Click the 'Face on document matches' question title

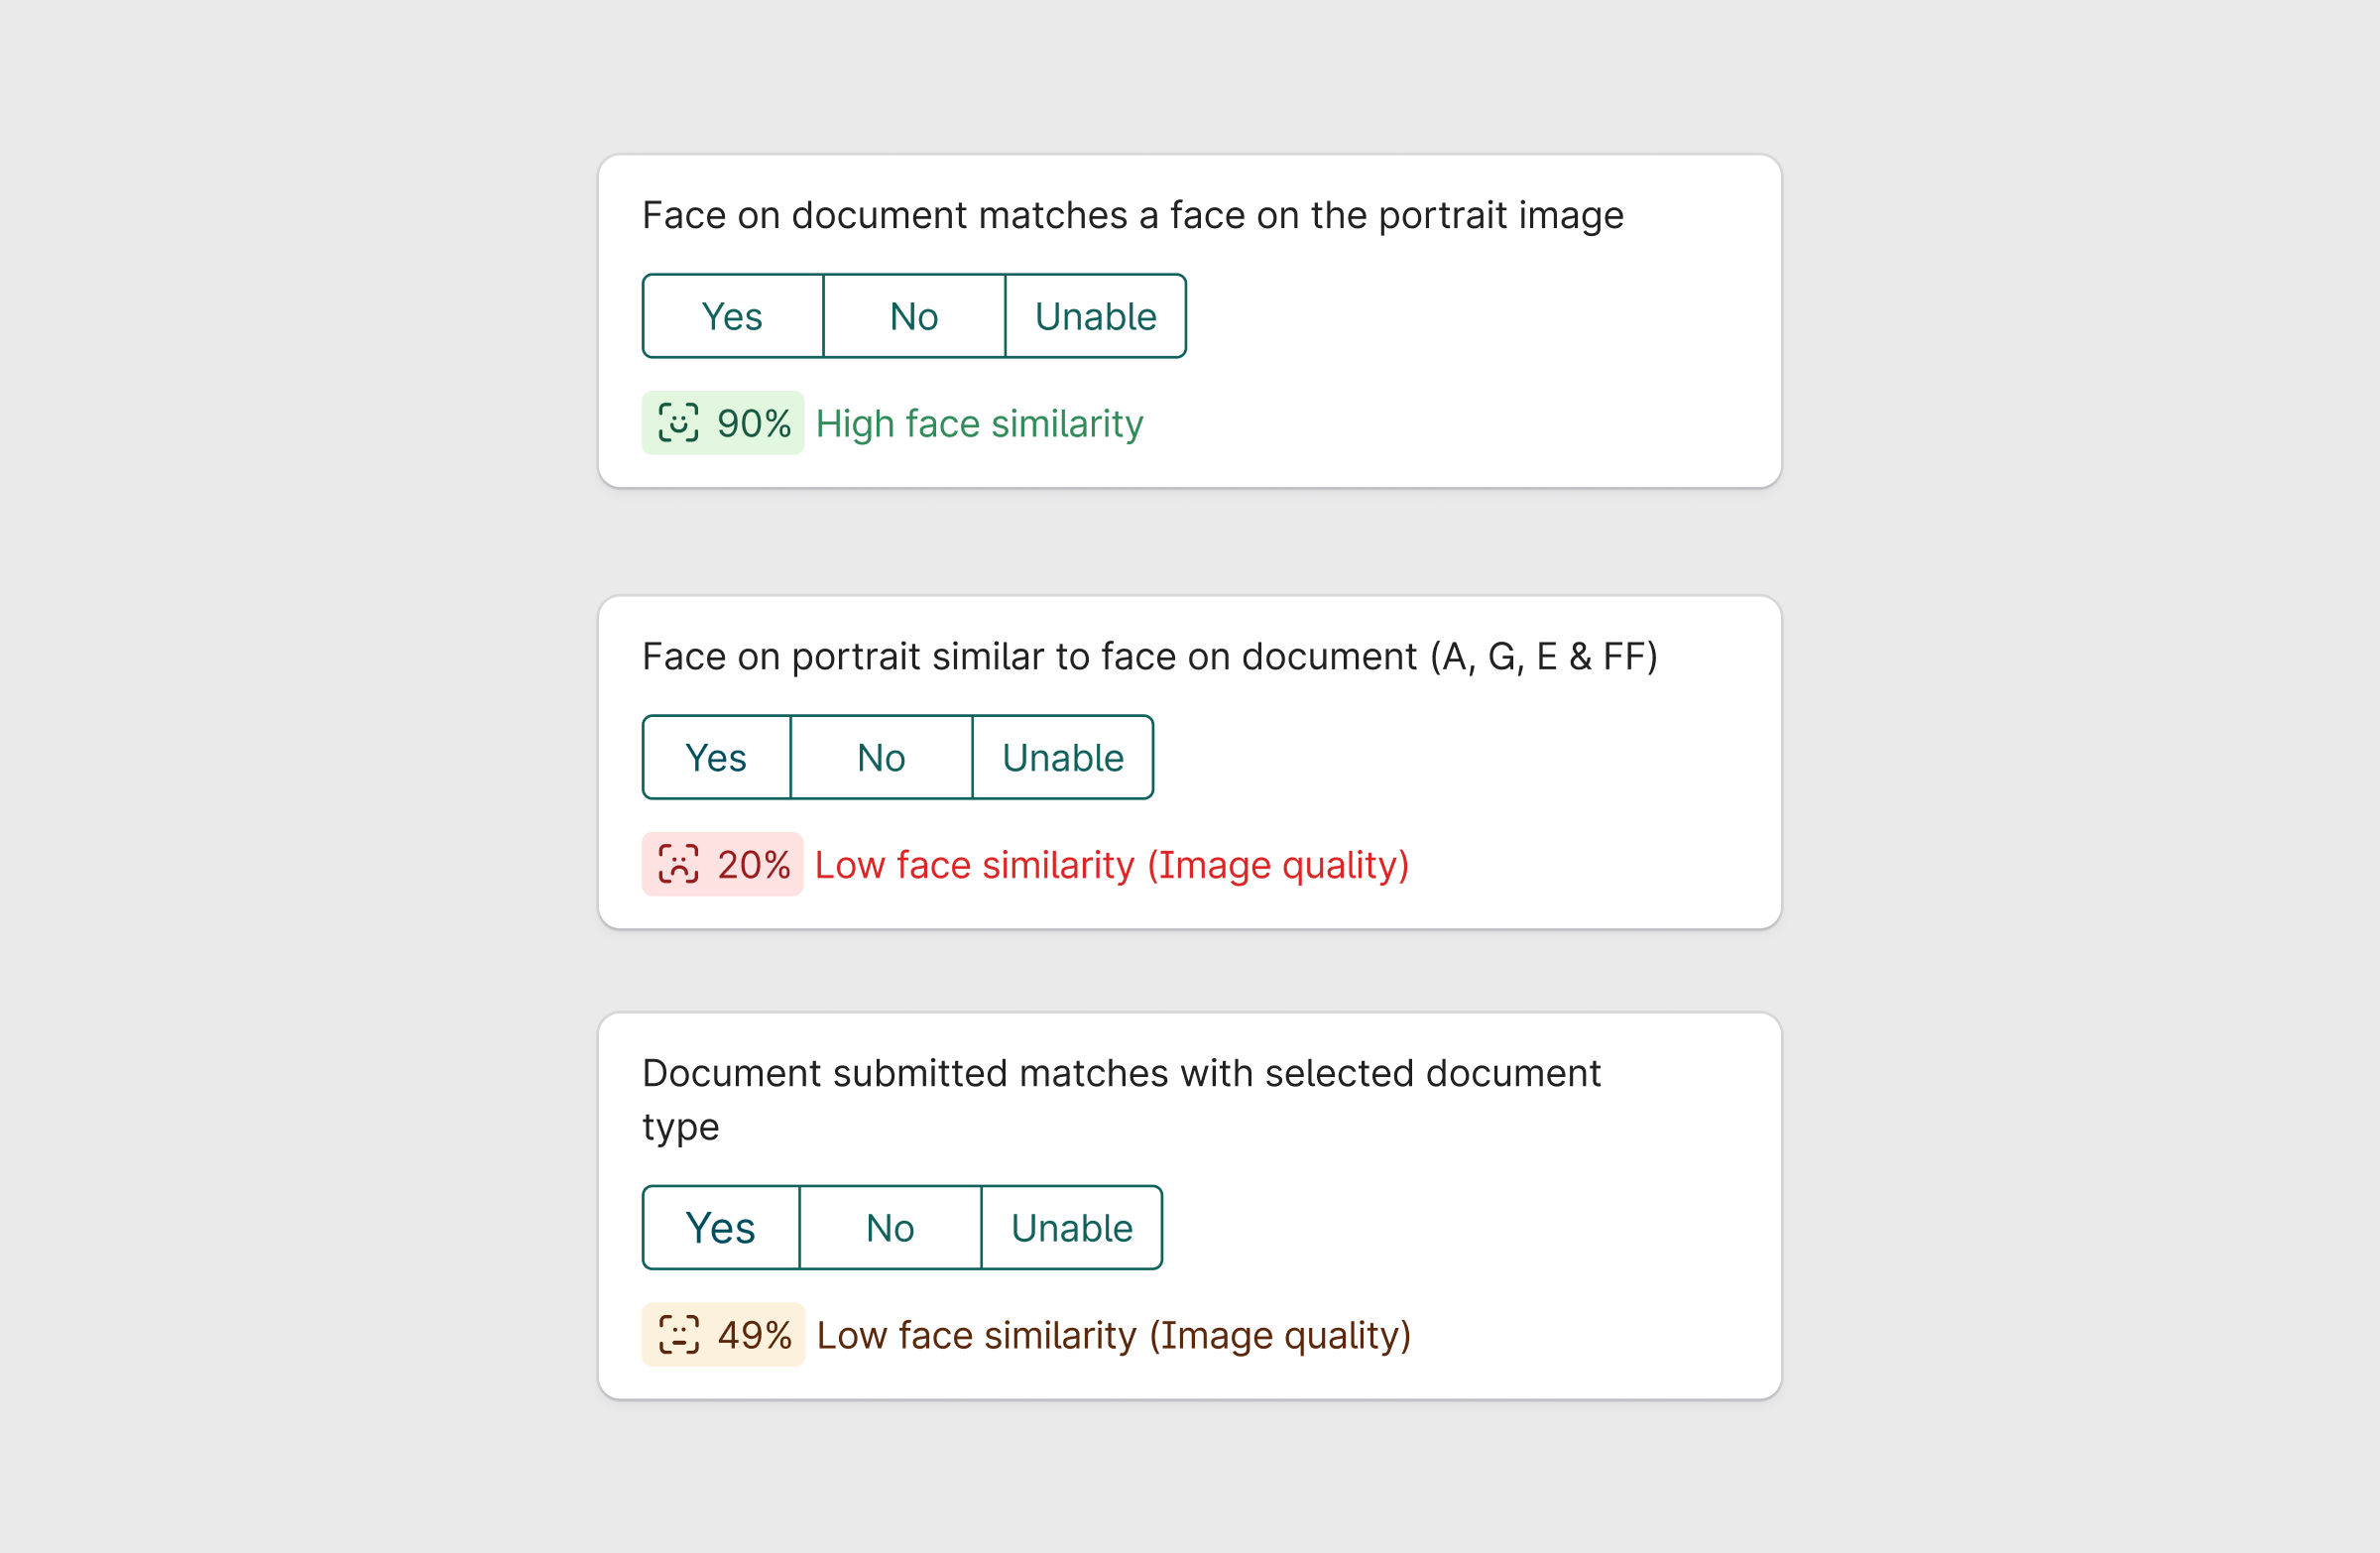tap(1132, 215)
